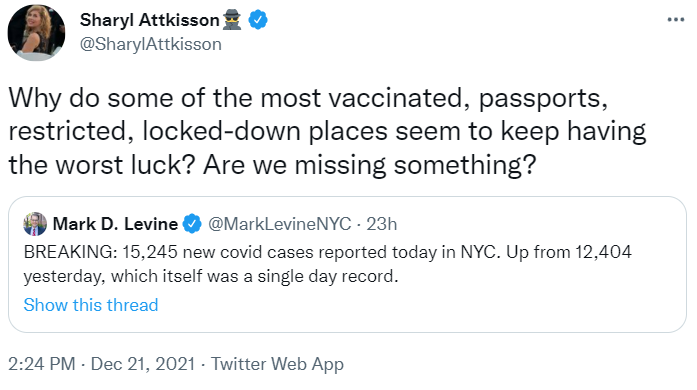Click the Dec 21, 2021 date
Viewport: 697px width, 390px height.
point(143,364)
